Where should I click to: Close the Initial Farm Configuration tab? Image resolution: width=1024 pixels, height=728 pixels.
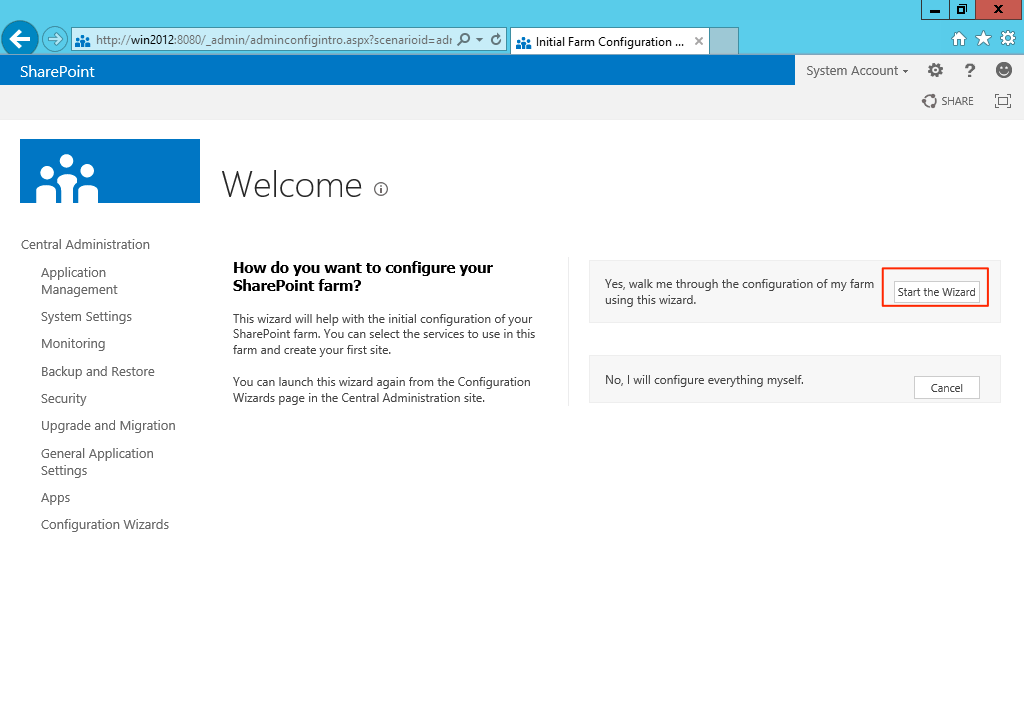point(699,41)
